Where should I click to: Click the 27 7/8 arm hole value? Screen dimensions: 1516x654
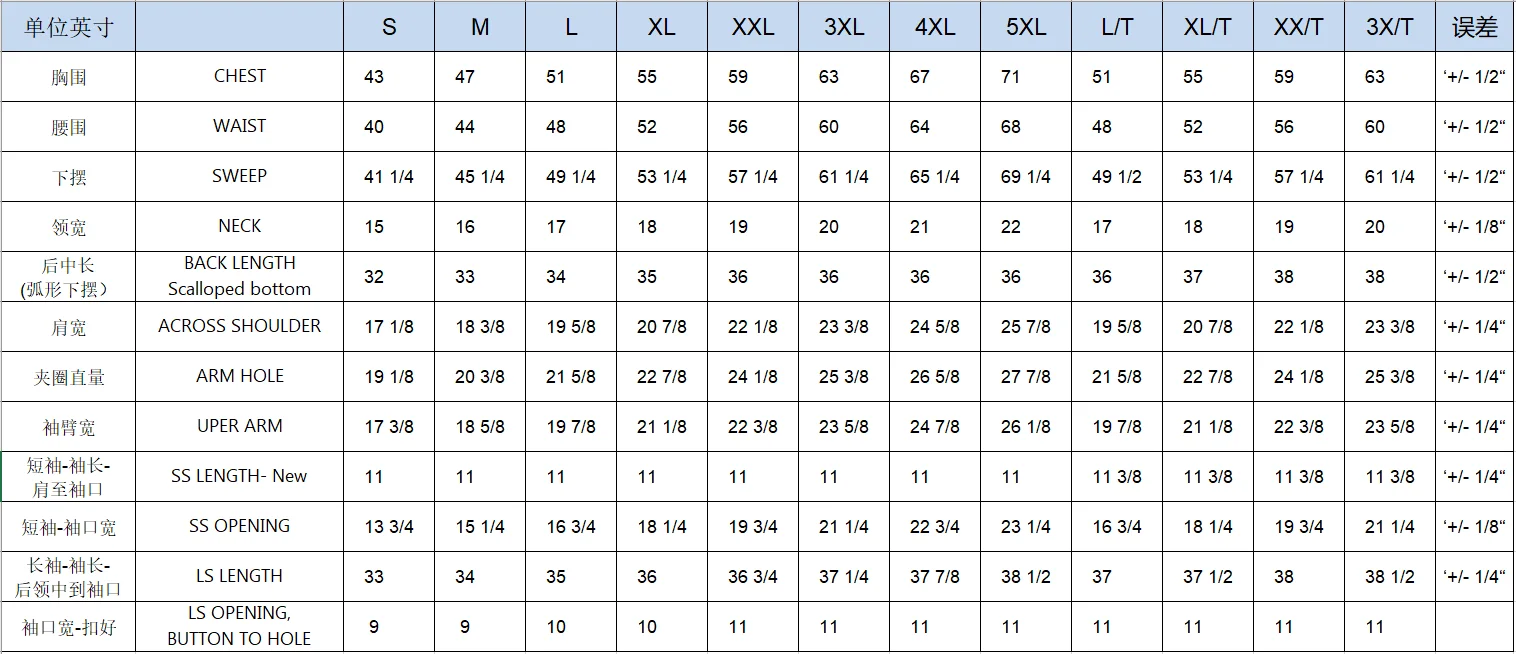pyautogui.click(x=1026, y=377)
